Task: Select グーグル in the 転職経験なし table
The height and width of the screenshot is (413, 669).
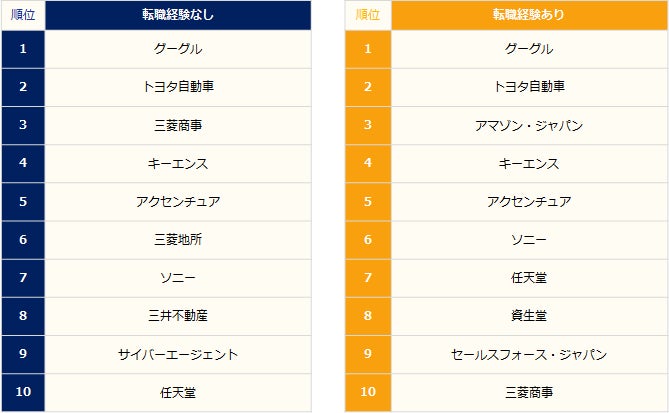Action: point(178,49)
